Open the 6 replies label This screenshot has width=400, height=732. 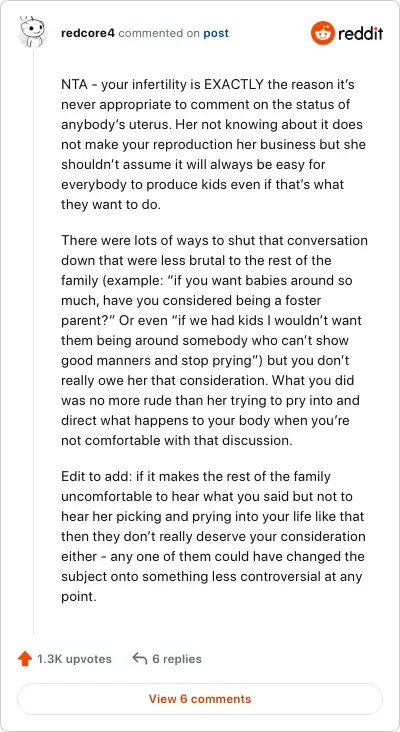coord(177,659)
